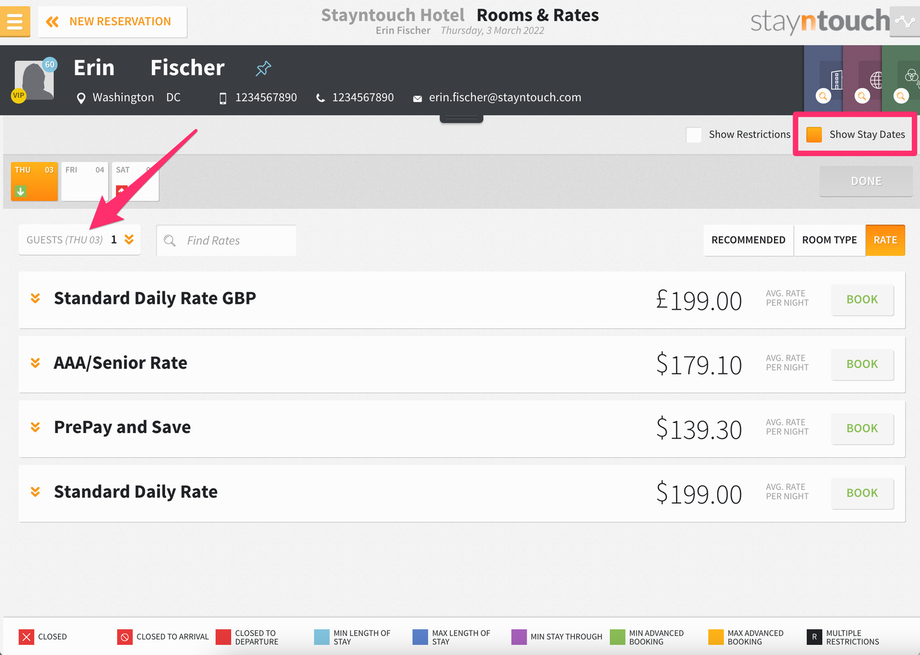Viewport: 920px width, 655px height.
Task: Open the travel agent globe card
Action: pos(862,79)
